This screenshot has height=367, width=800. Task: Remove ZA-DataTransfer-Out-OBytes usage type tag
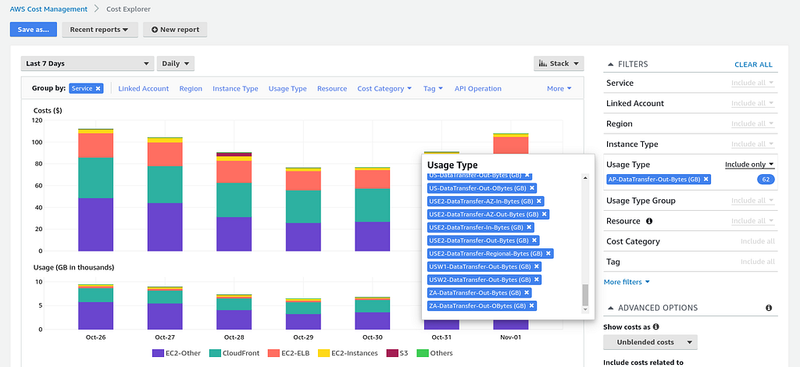pyautogui.click(x=531, y=306)
